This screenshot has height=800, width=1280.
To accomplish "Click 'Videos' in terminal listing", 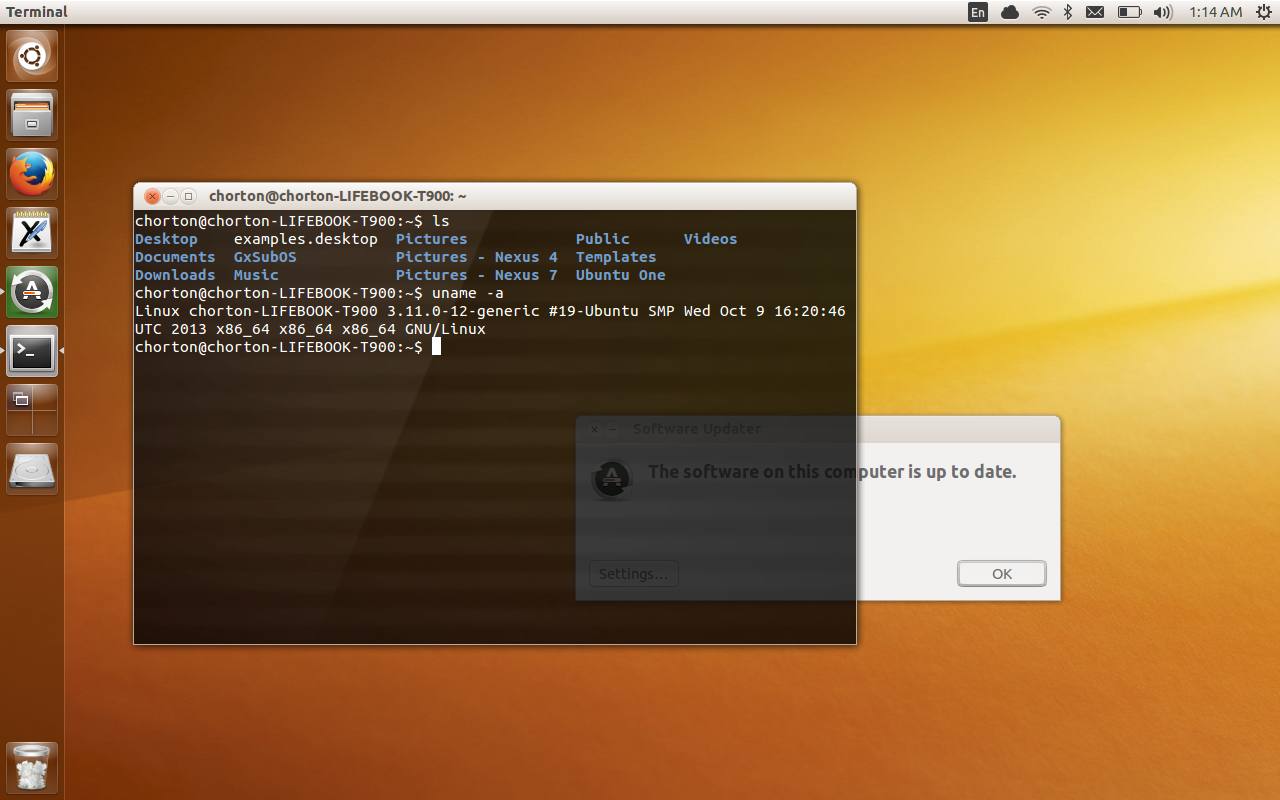I will 711,239.
